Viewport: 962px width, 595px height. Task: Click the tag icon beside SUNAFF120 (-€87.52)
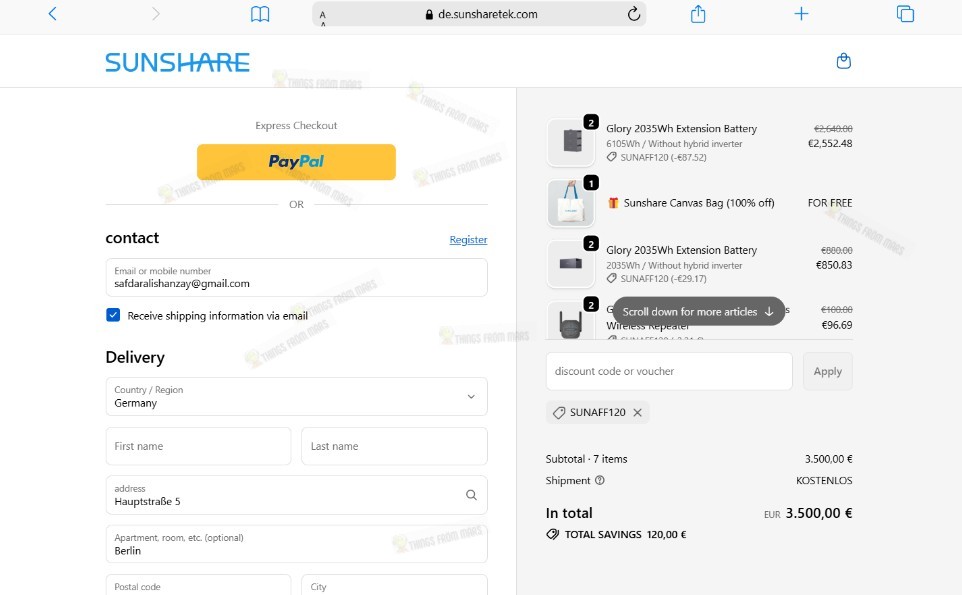click(x=612, y=157)
